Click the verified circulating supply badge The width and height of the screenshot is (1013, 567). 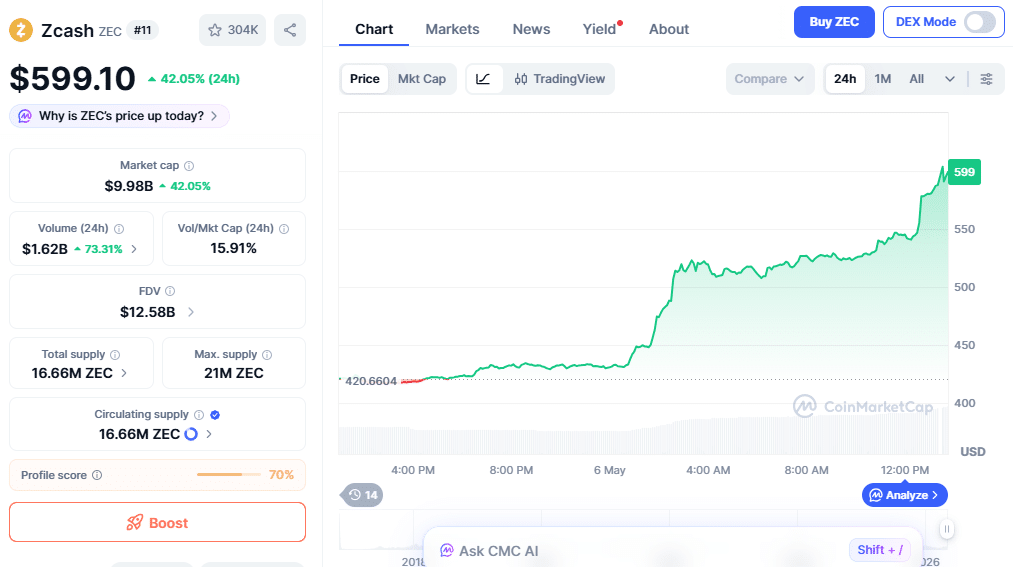point(215,415)
